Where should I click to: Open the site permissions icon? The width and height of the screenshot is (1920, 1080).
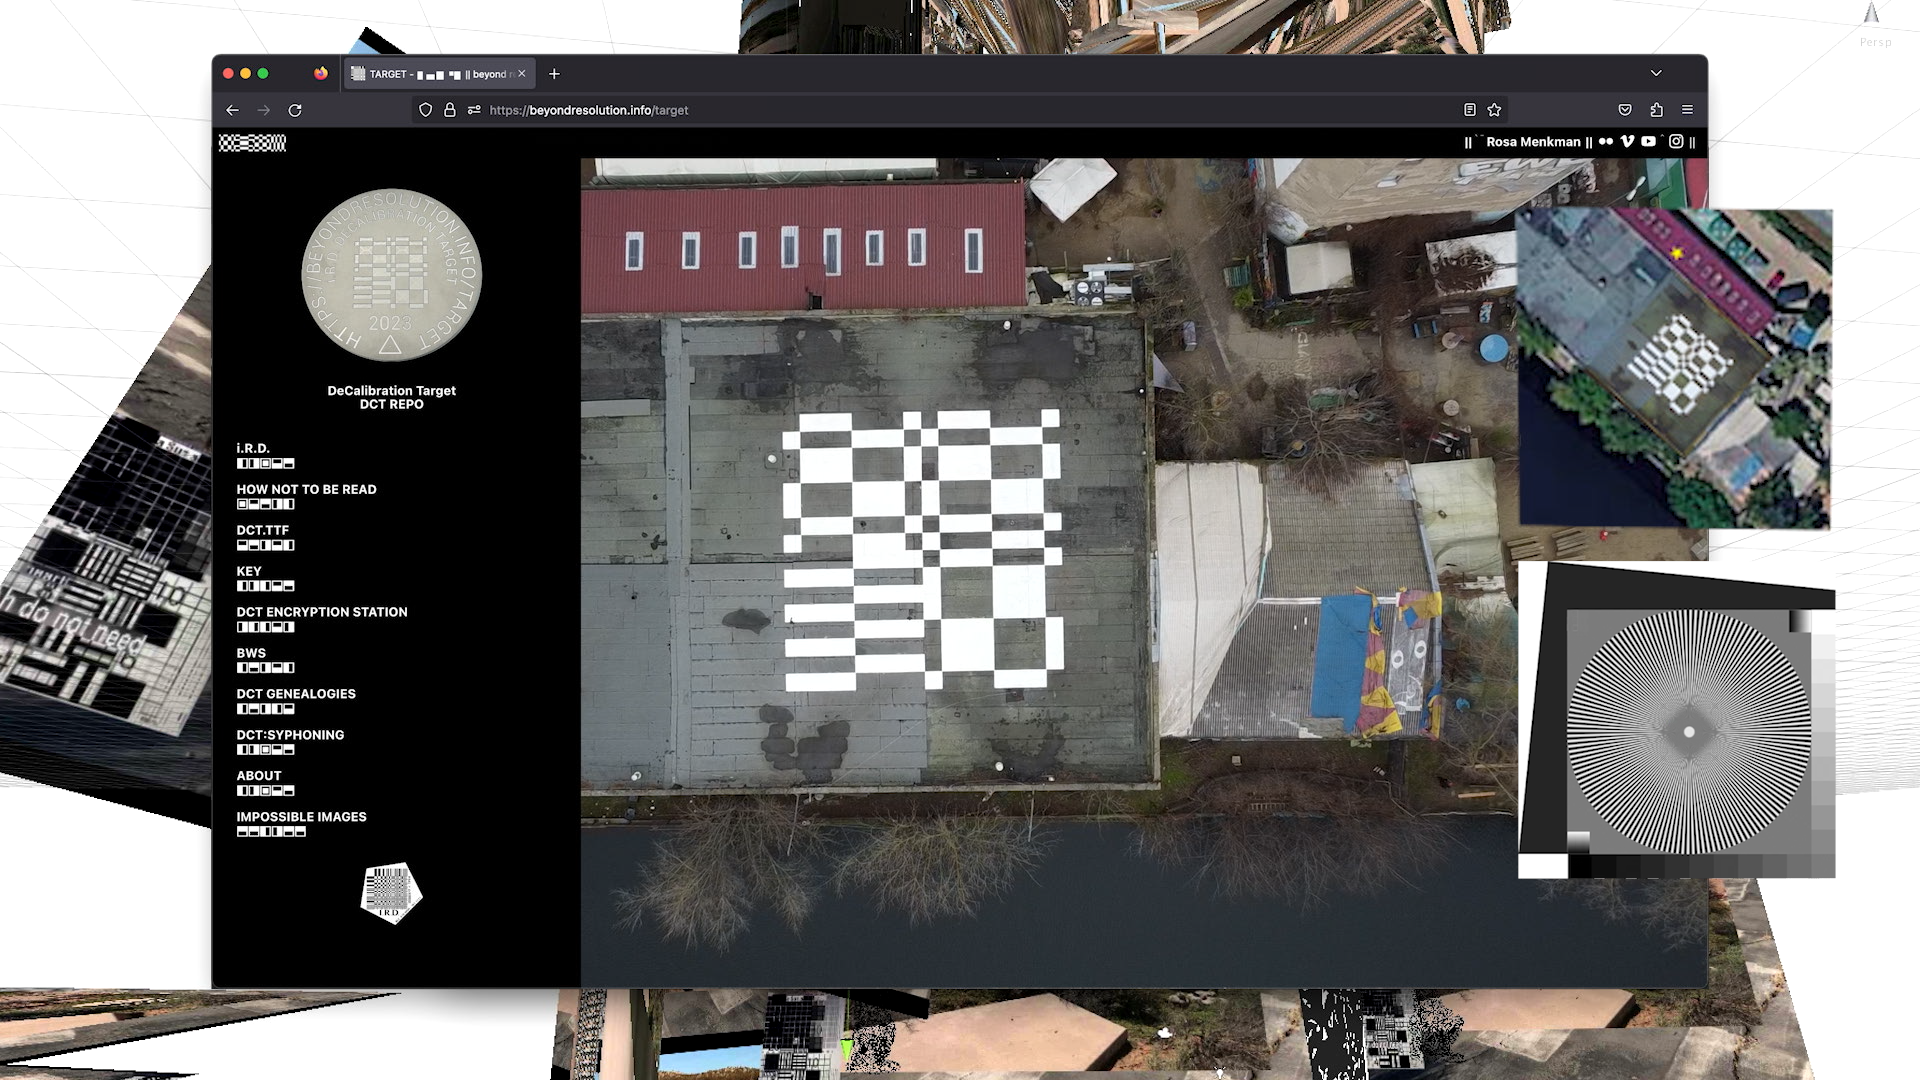(x=474, y=110)
